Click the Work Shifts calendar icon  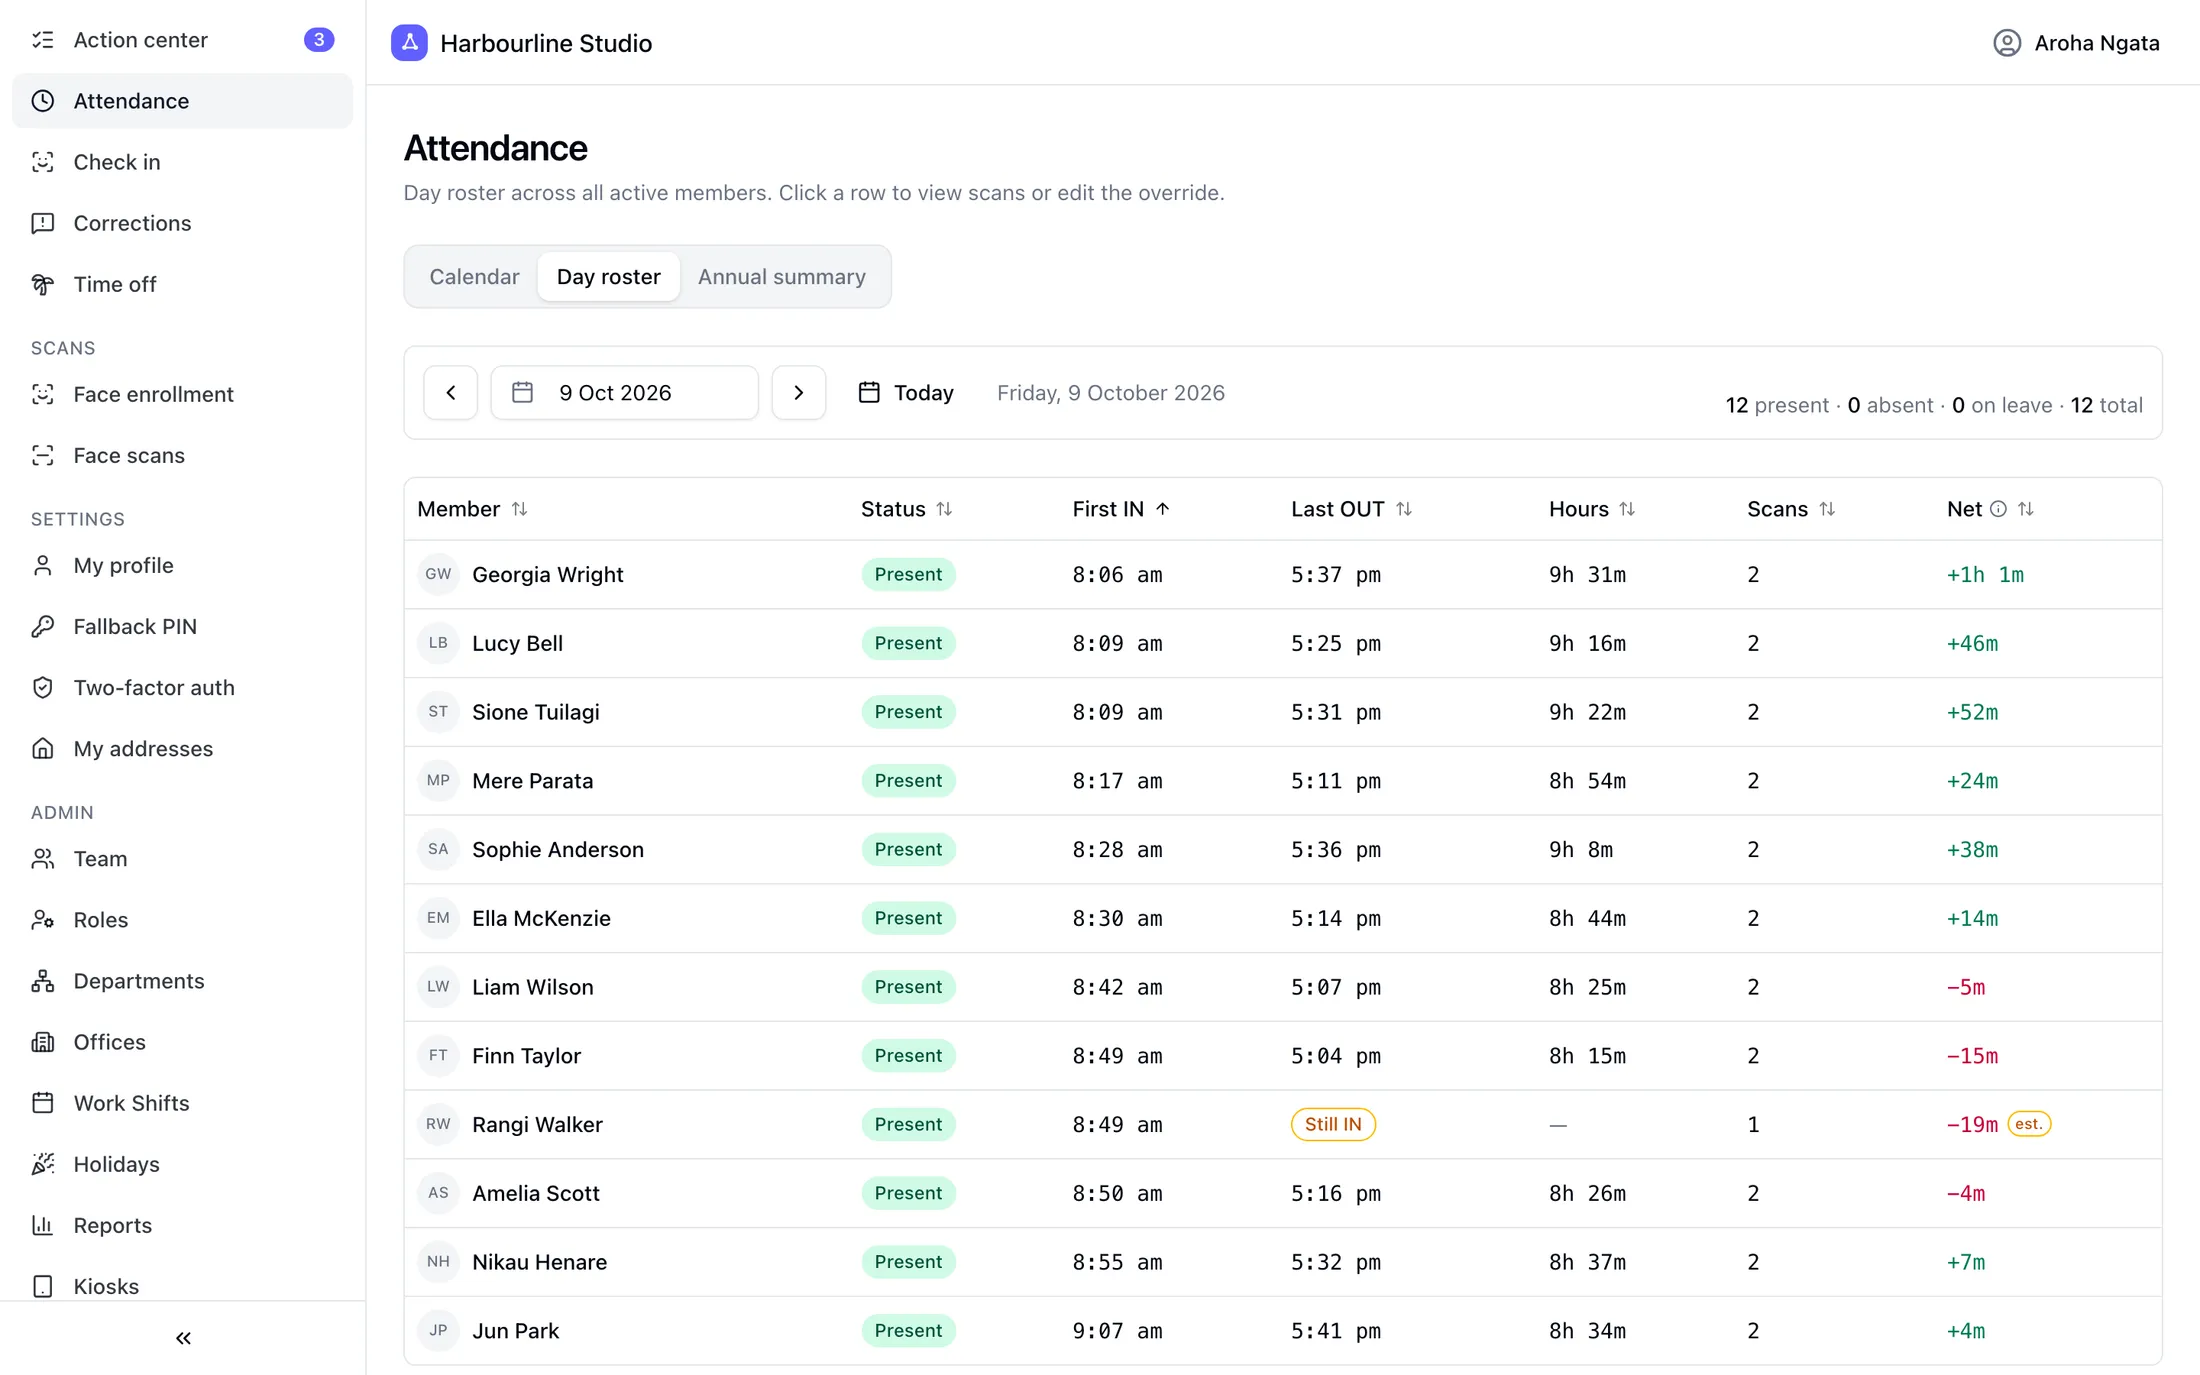coord(43,1103)
